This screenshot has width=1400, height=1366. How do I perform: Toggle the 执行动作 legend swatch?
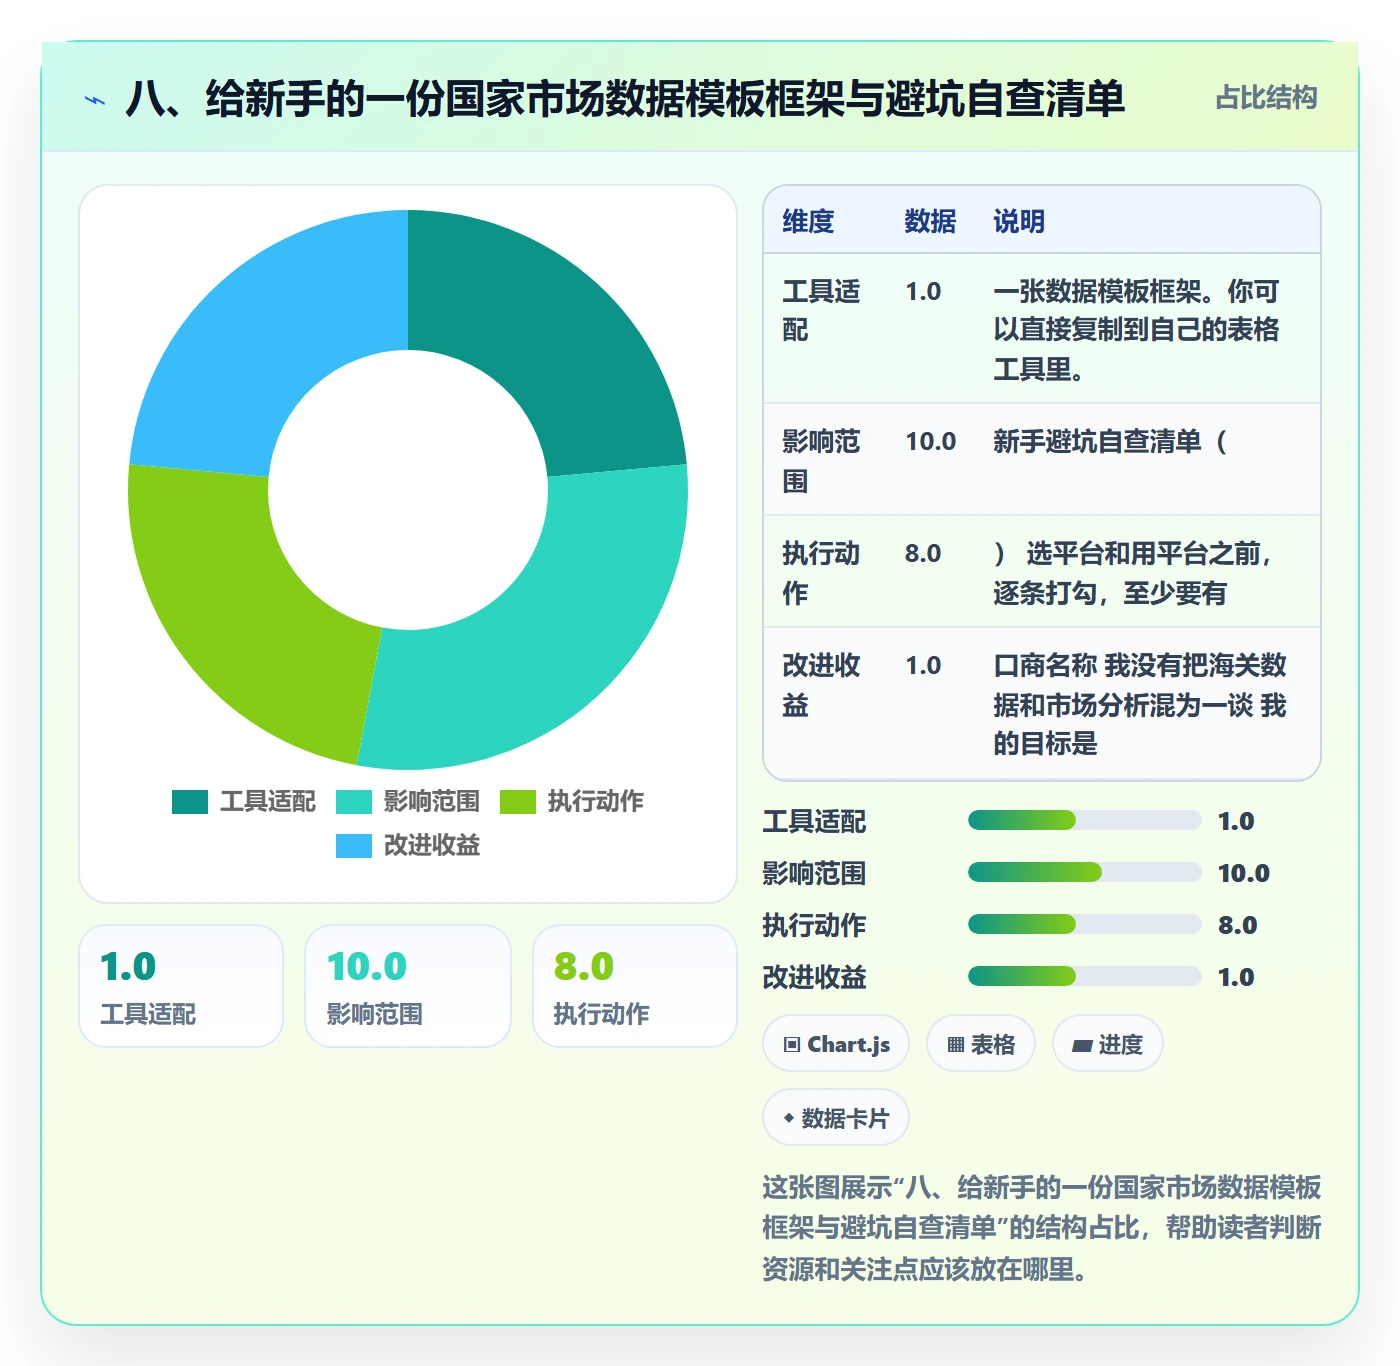518,801
